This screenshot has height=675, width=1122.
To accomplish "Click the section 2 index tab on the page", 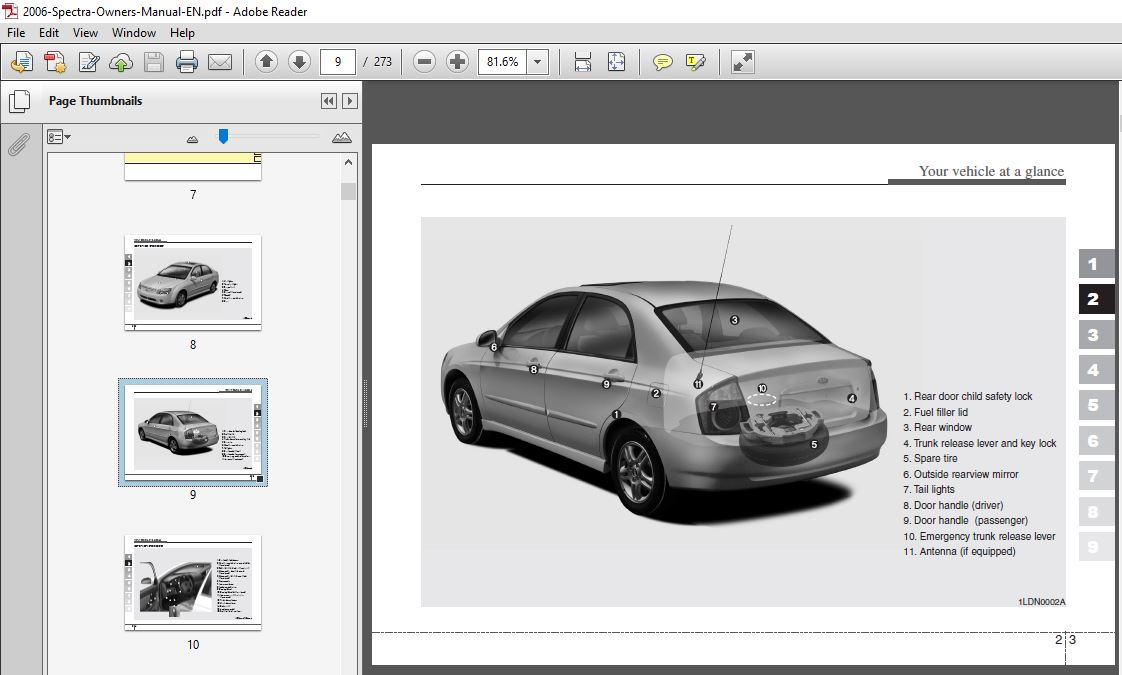I will click(x=1096, y=298).
